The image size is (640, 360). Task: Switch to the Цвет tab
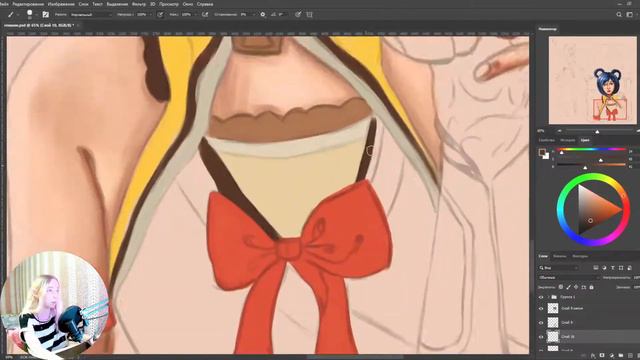tap(585, 140)
